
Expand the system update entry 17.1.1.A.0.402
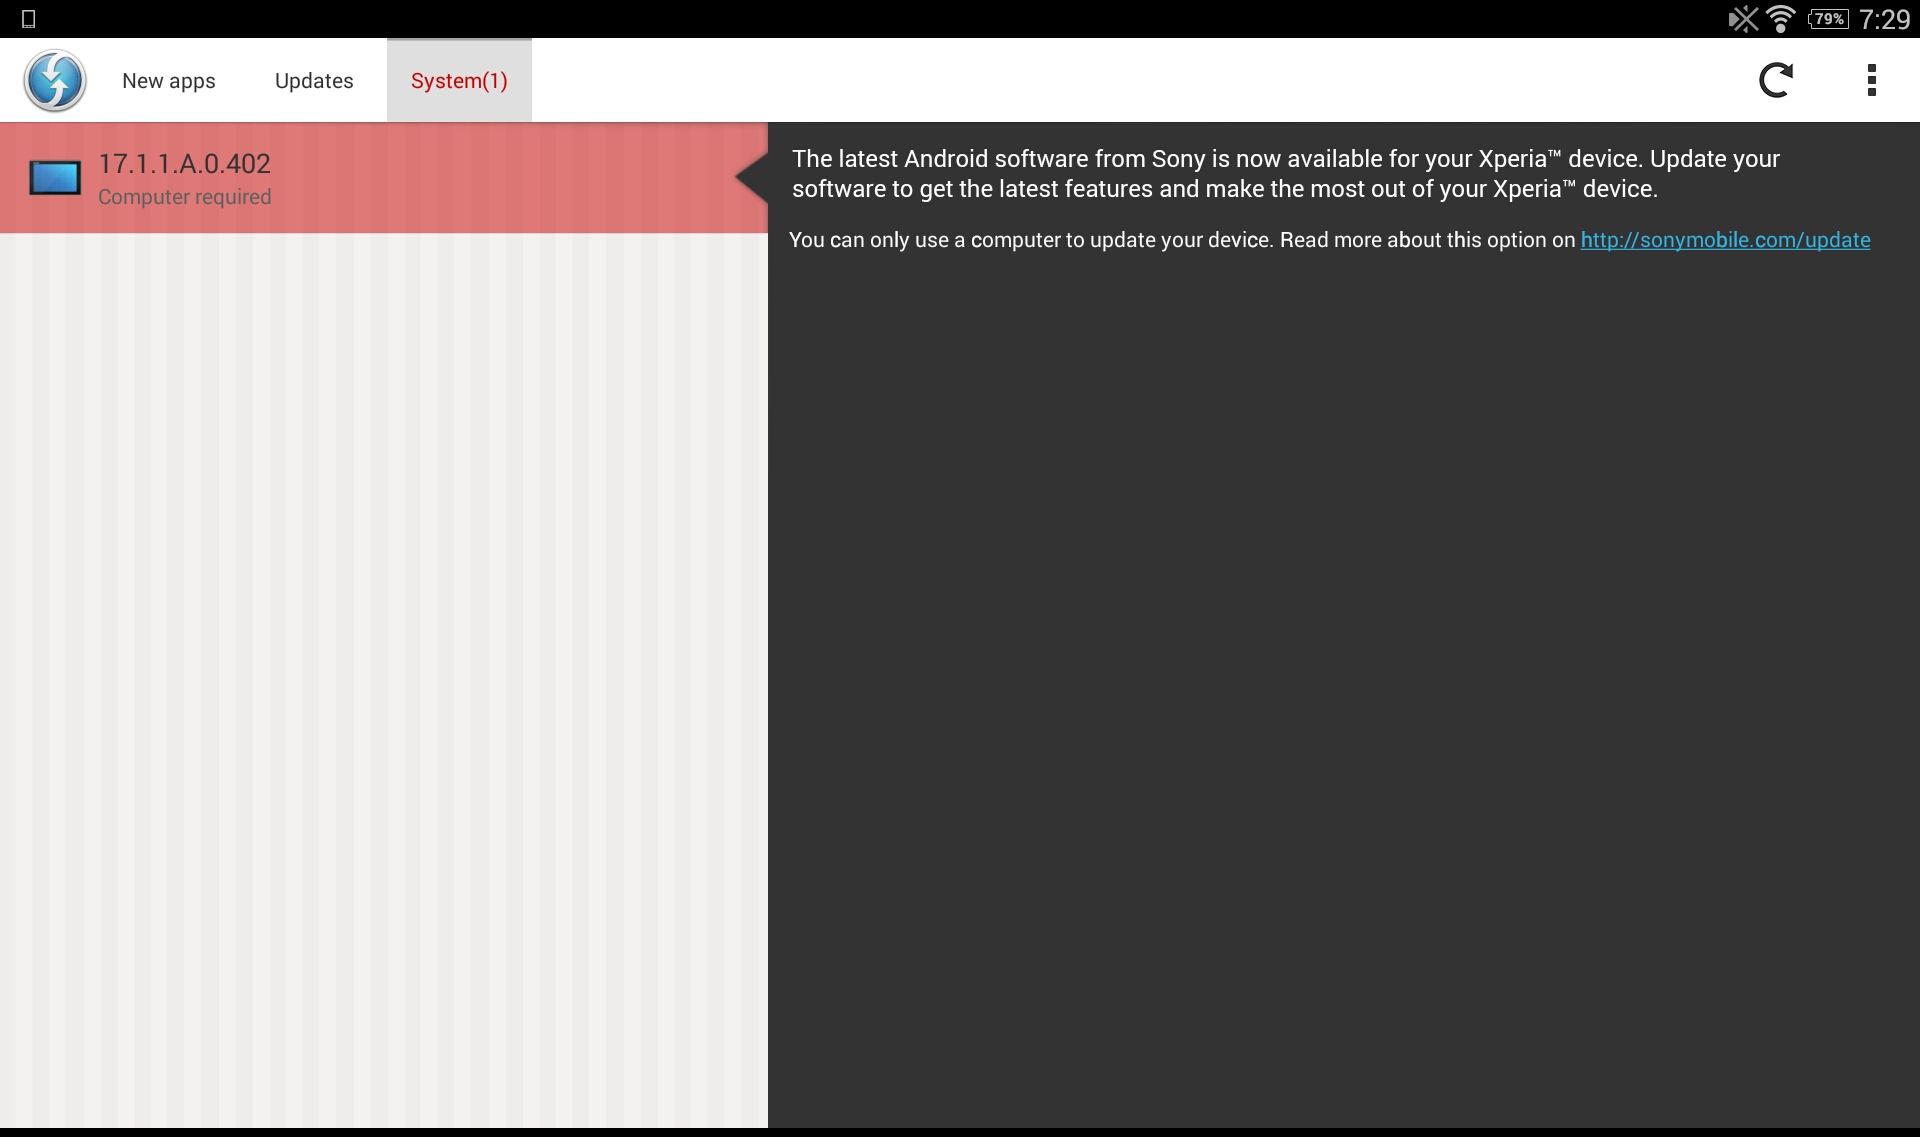click(x=383, y=177)
